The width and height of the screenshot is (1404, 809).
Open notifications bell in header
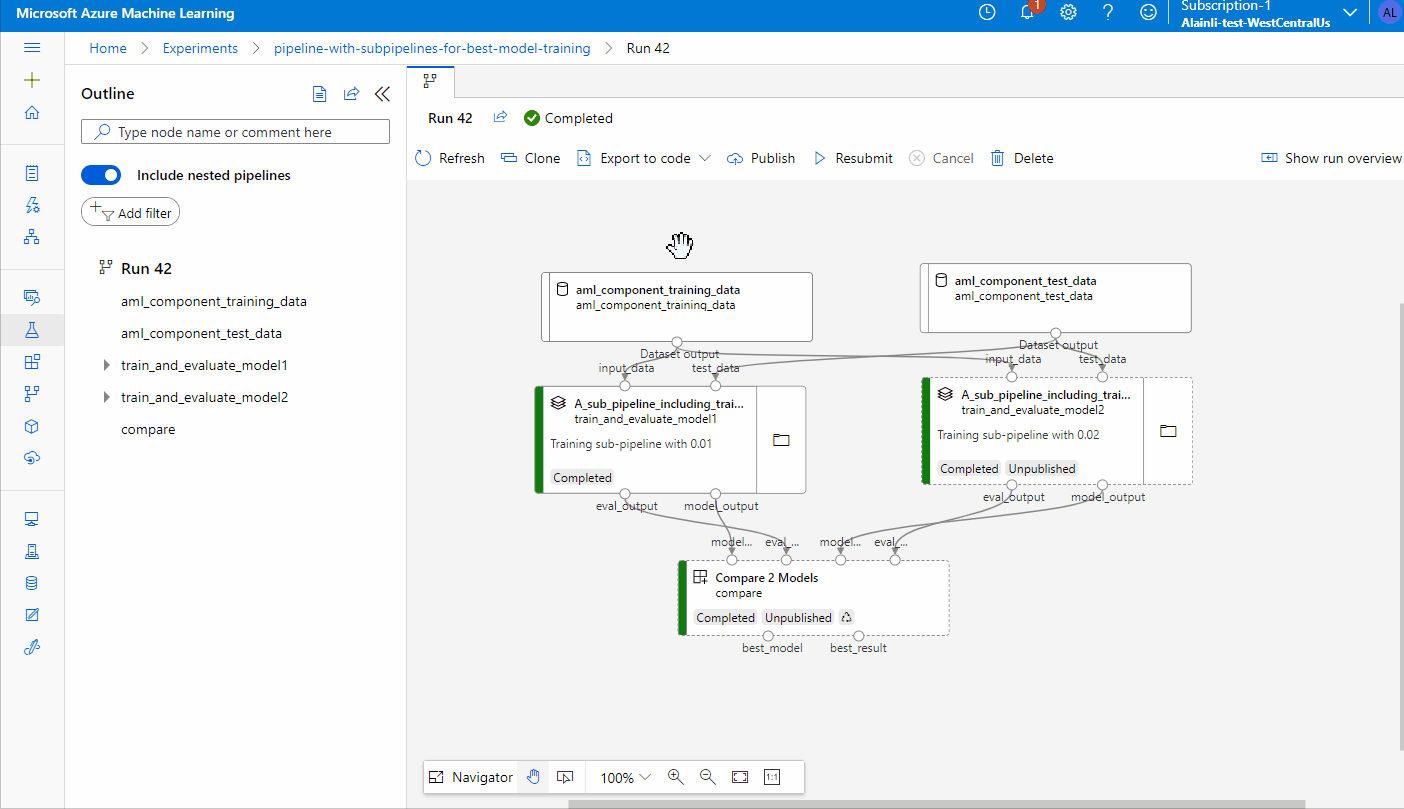[1028, 13]
